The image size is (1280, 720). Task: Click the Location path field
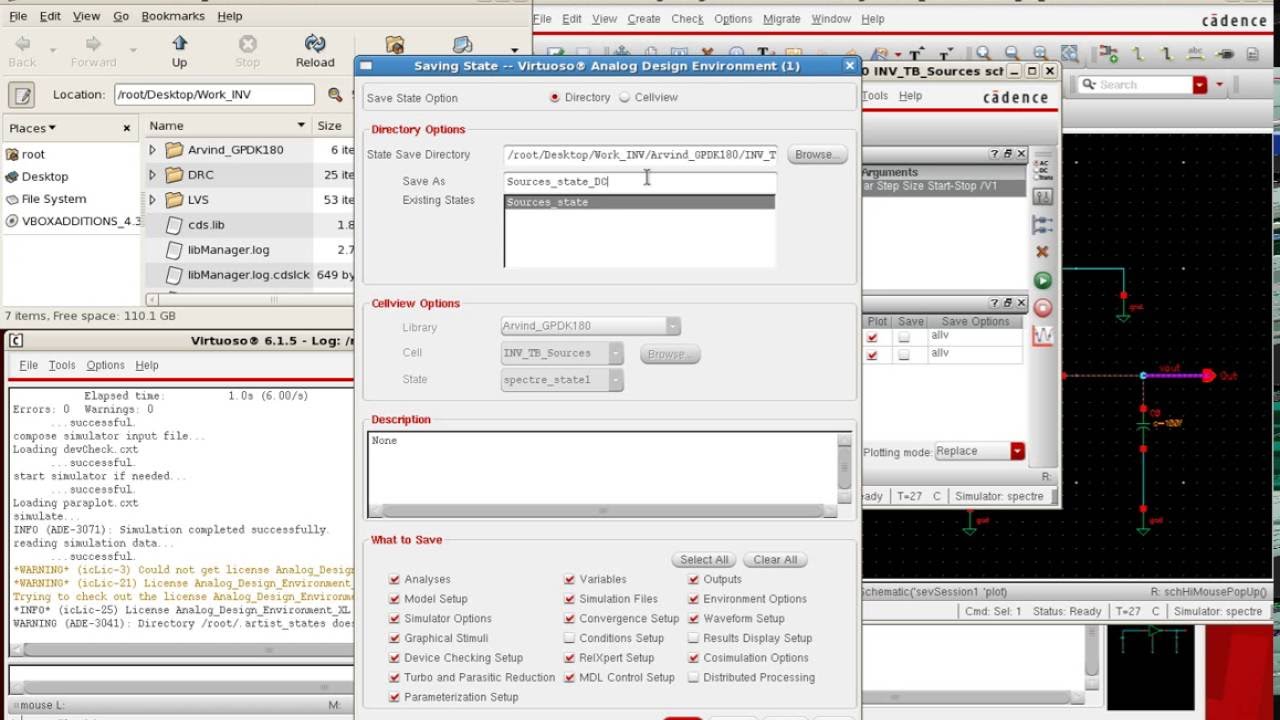(214, 95)
